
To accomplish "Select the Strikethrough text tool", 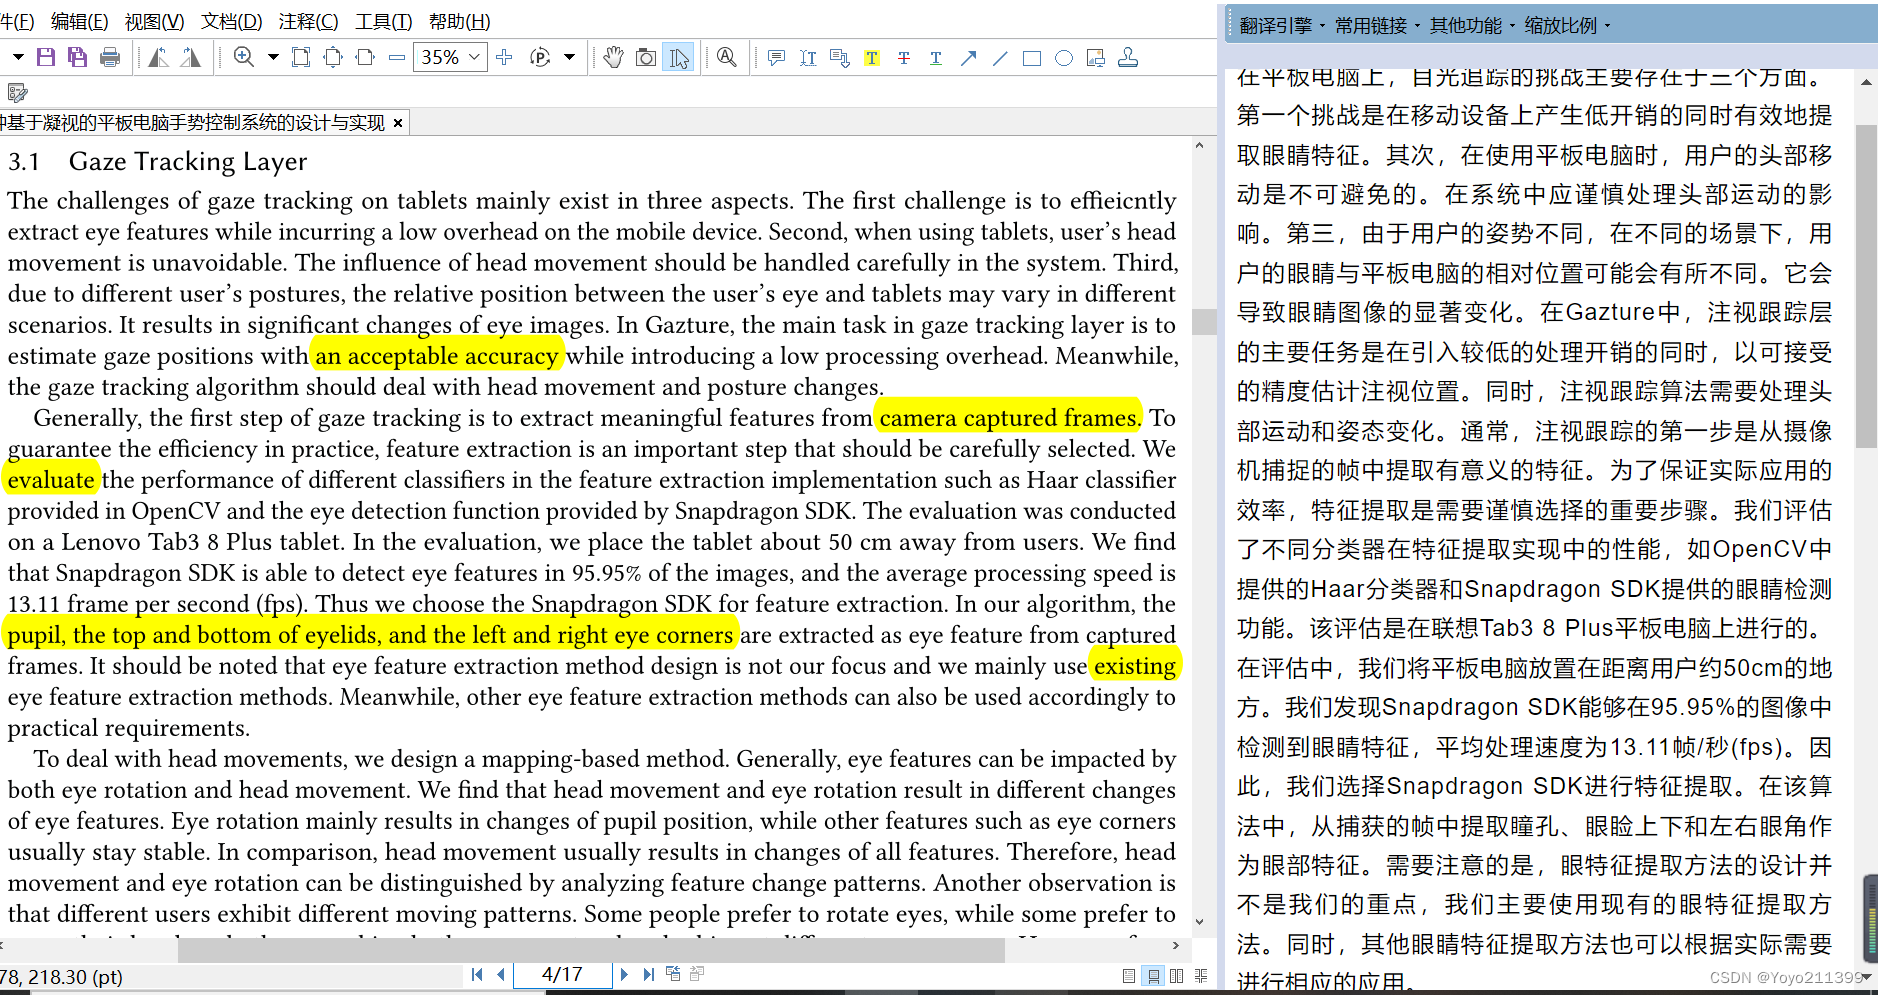I will point(904,58).
